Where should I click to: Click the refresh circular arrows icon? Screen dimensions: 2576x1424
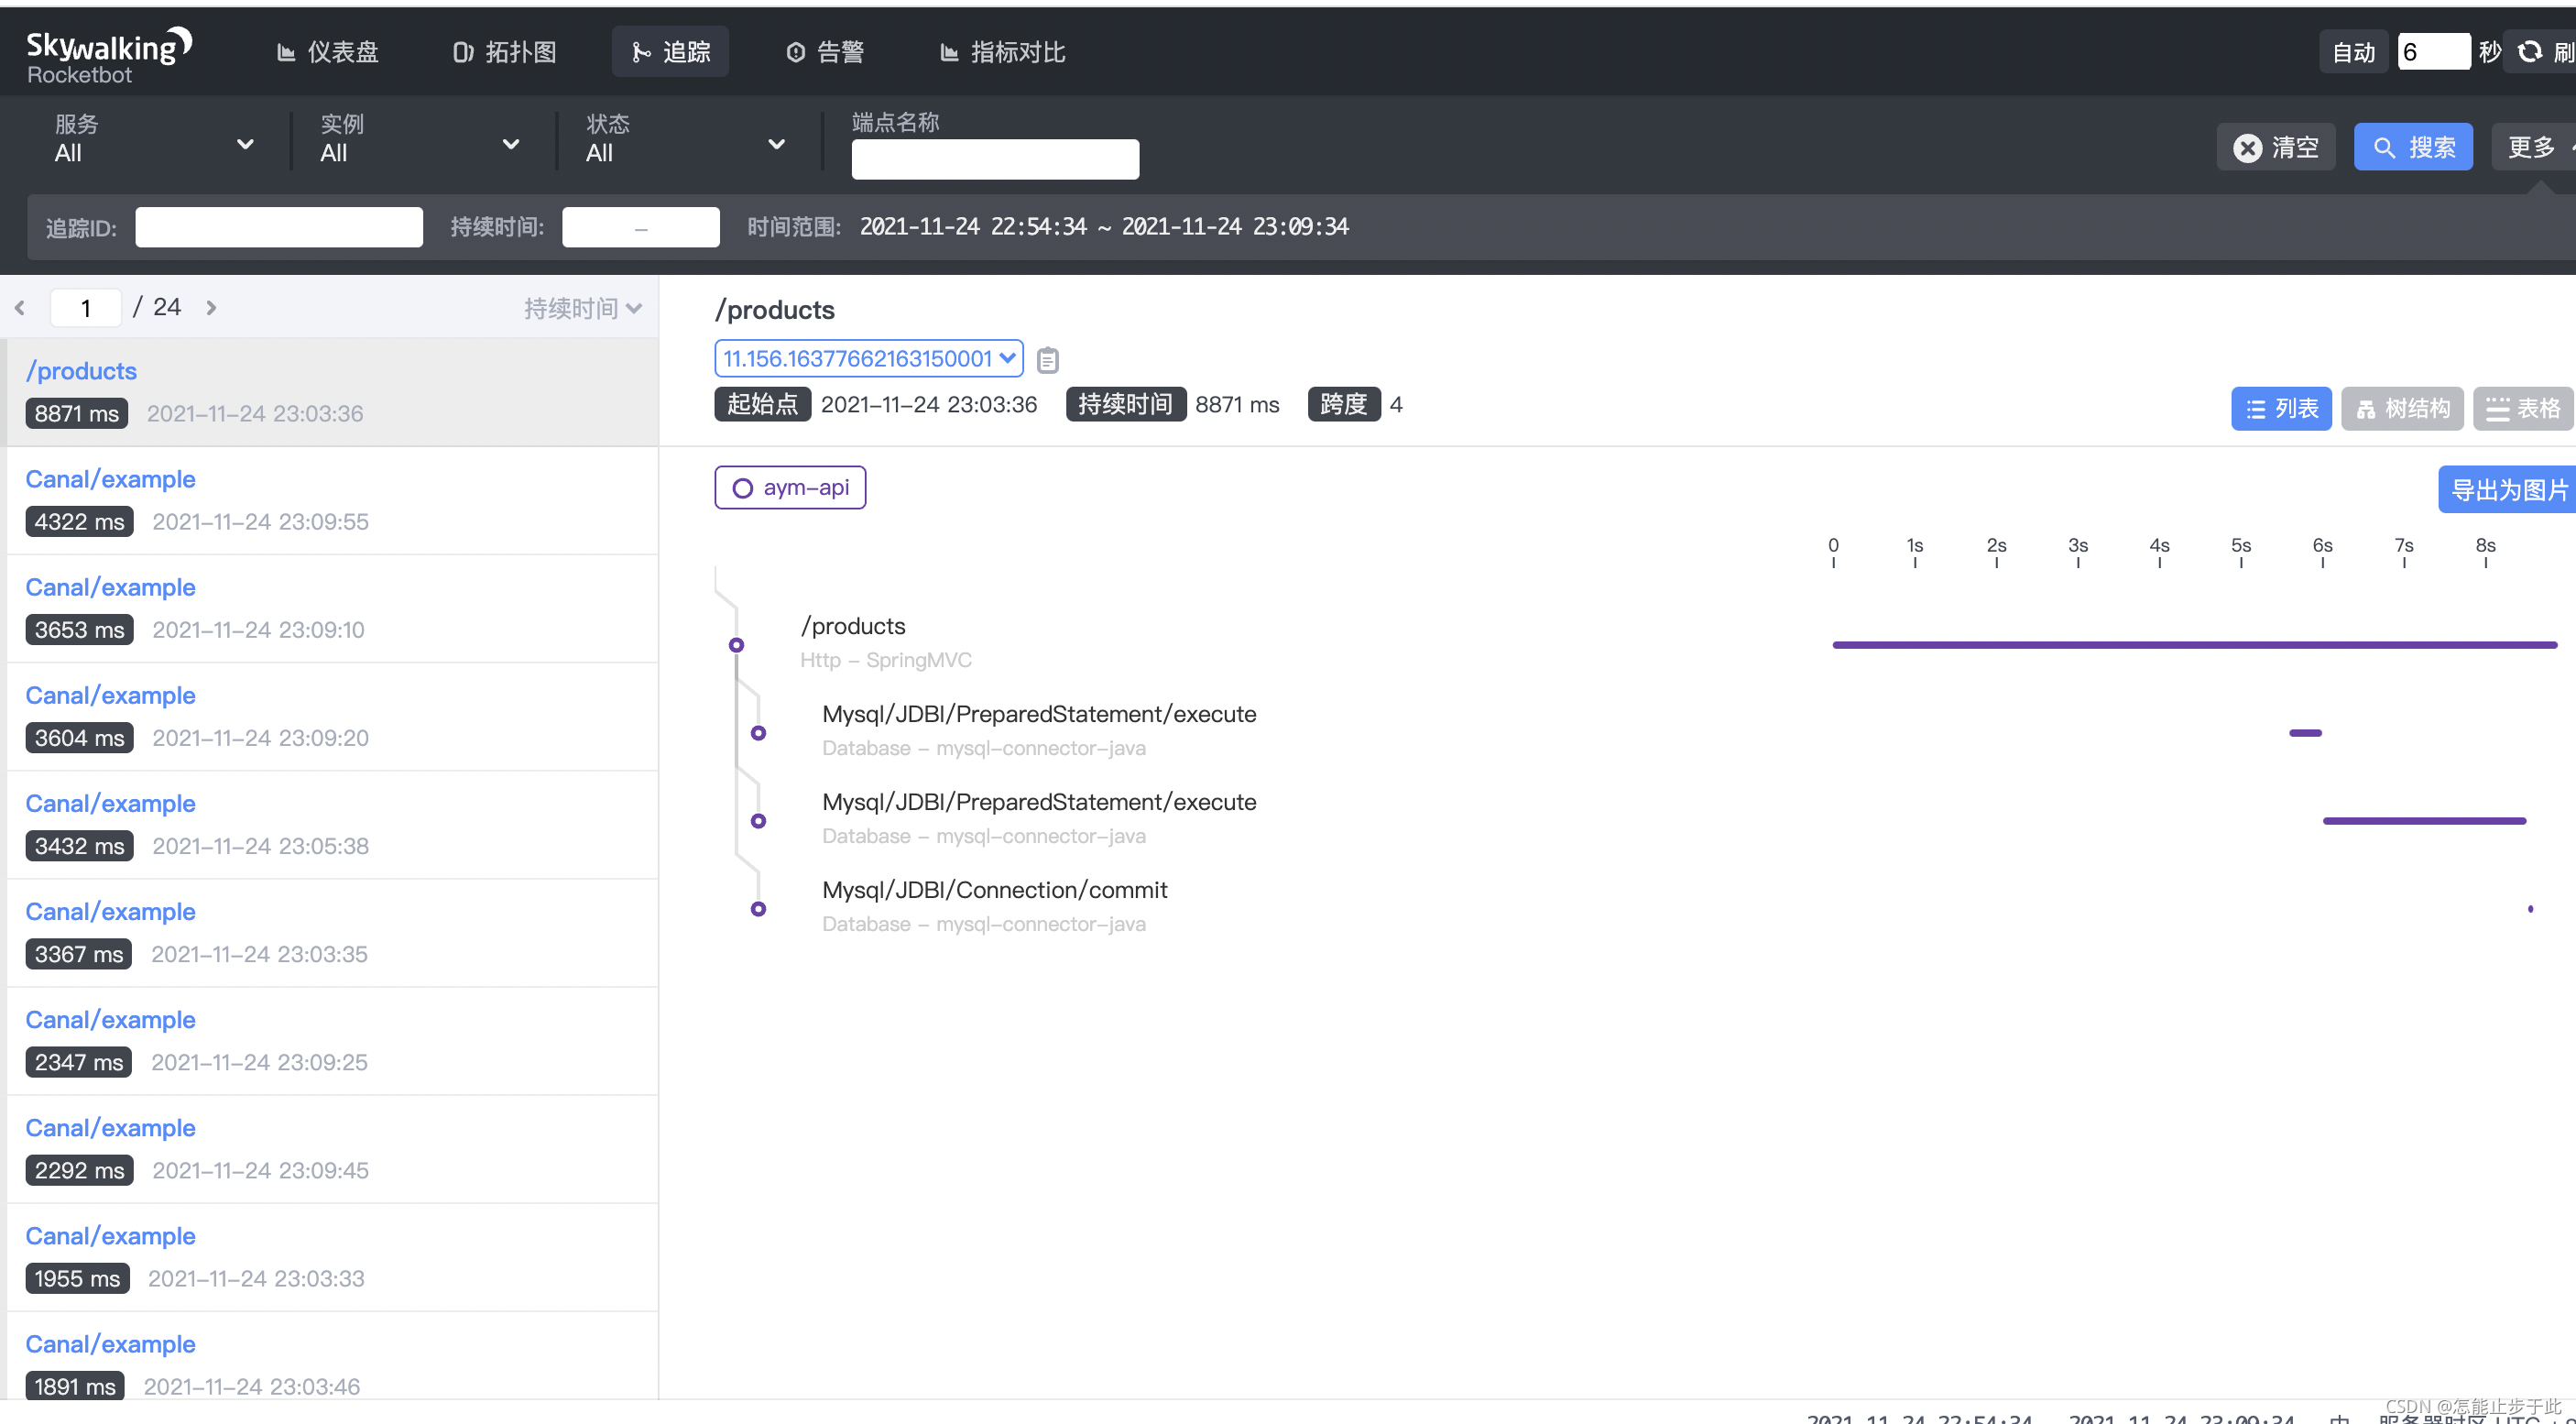[2529, 52]
